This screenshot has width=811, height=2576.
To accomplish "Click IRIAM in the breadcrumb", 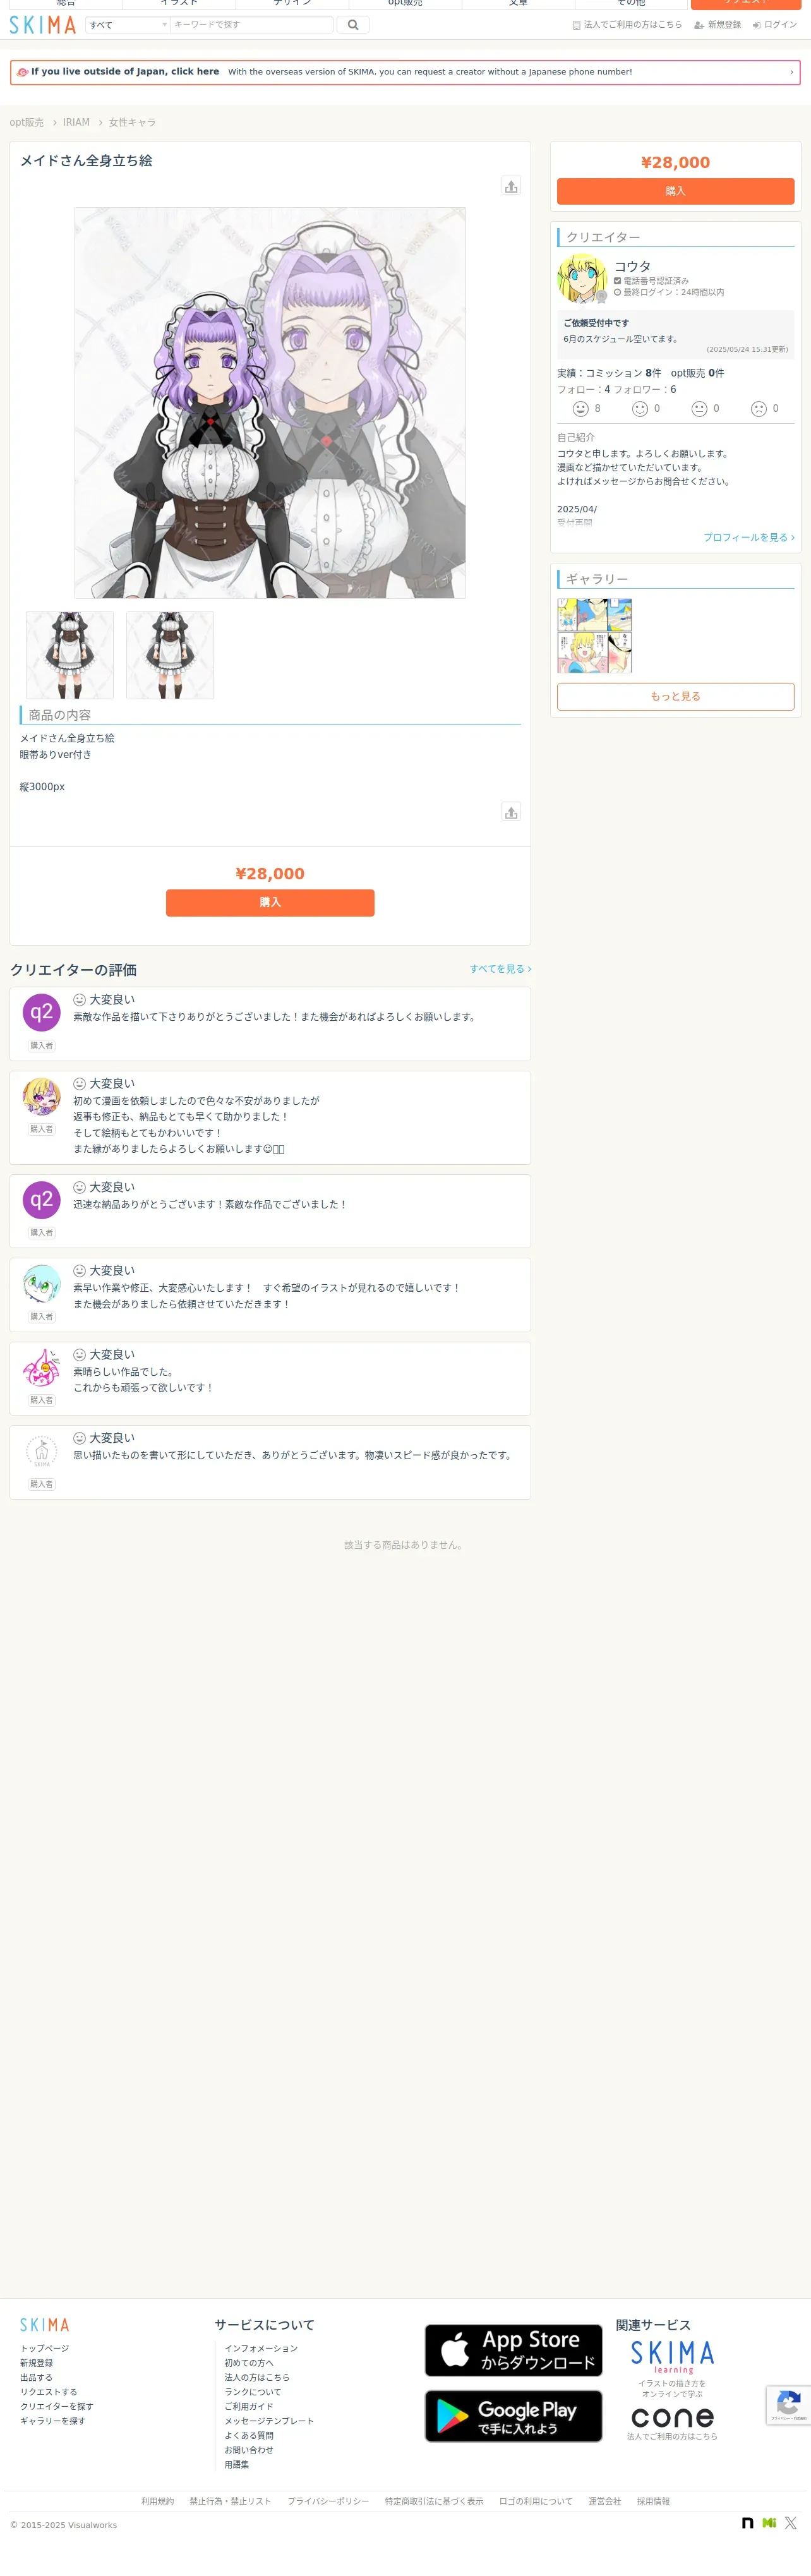I will pyautogui.click(x=76, y=123).
